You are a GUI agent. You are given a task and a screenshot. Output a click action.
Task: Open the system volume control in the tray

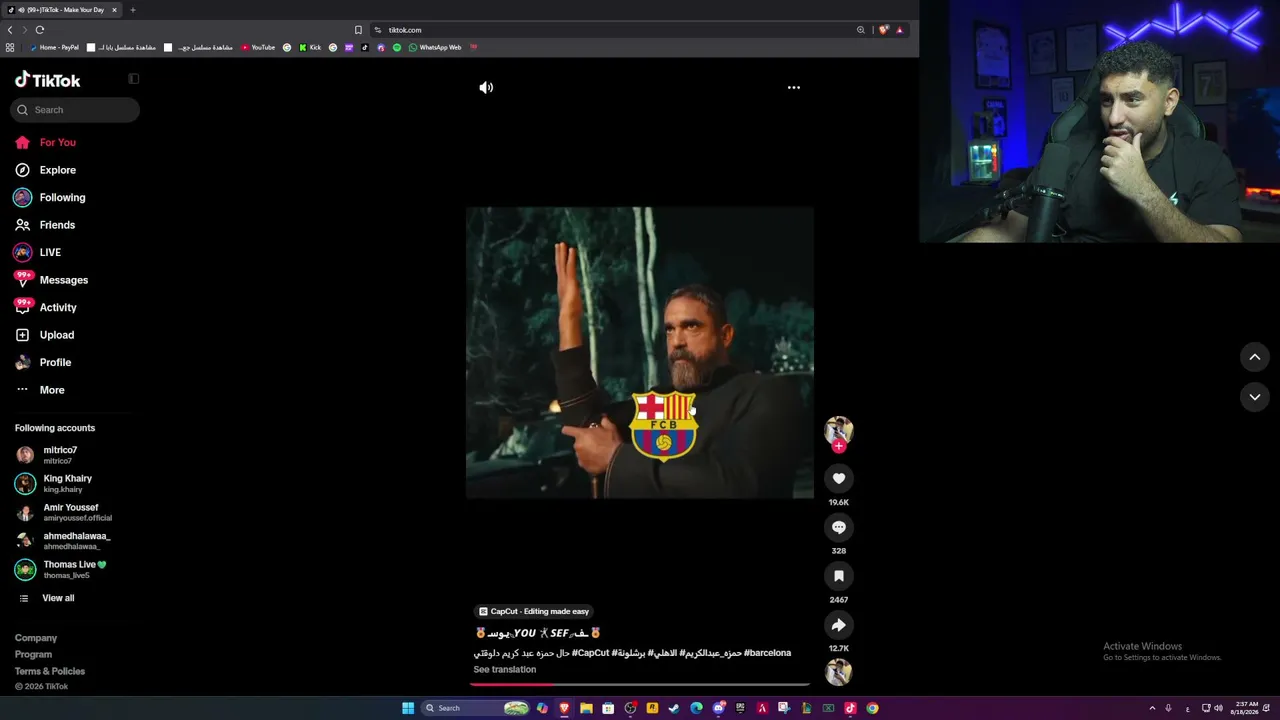tap(1218, 708)
